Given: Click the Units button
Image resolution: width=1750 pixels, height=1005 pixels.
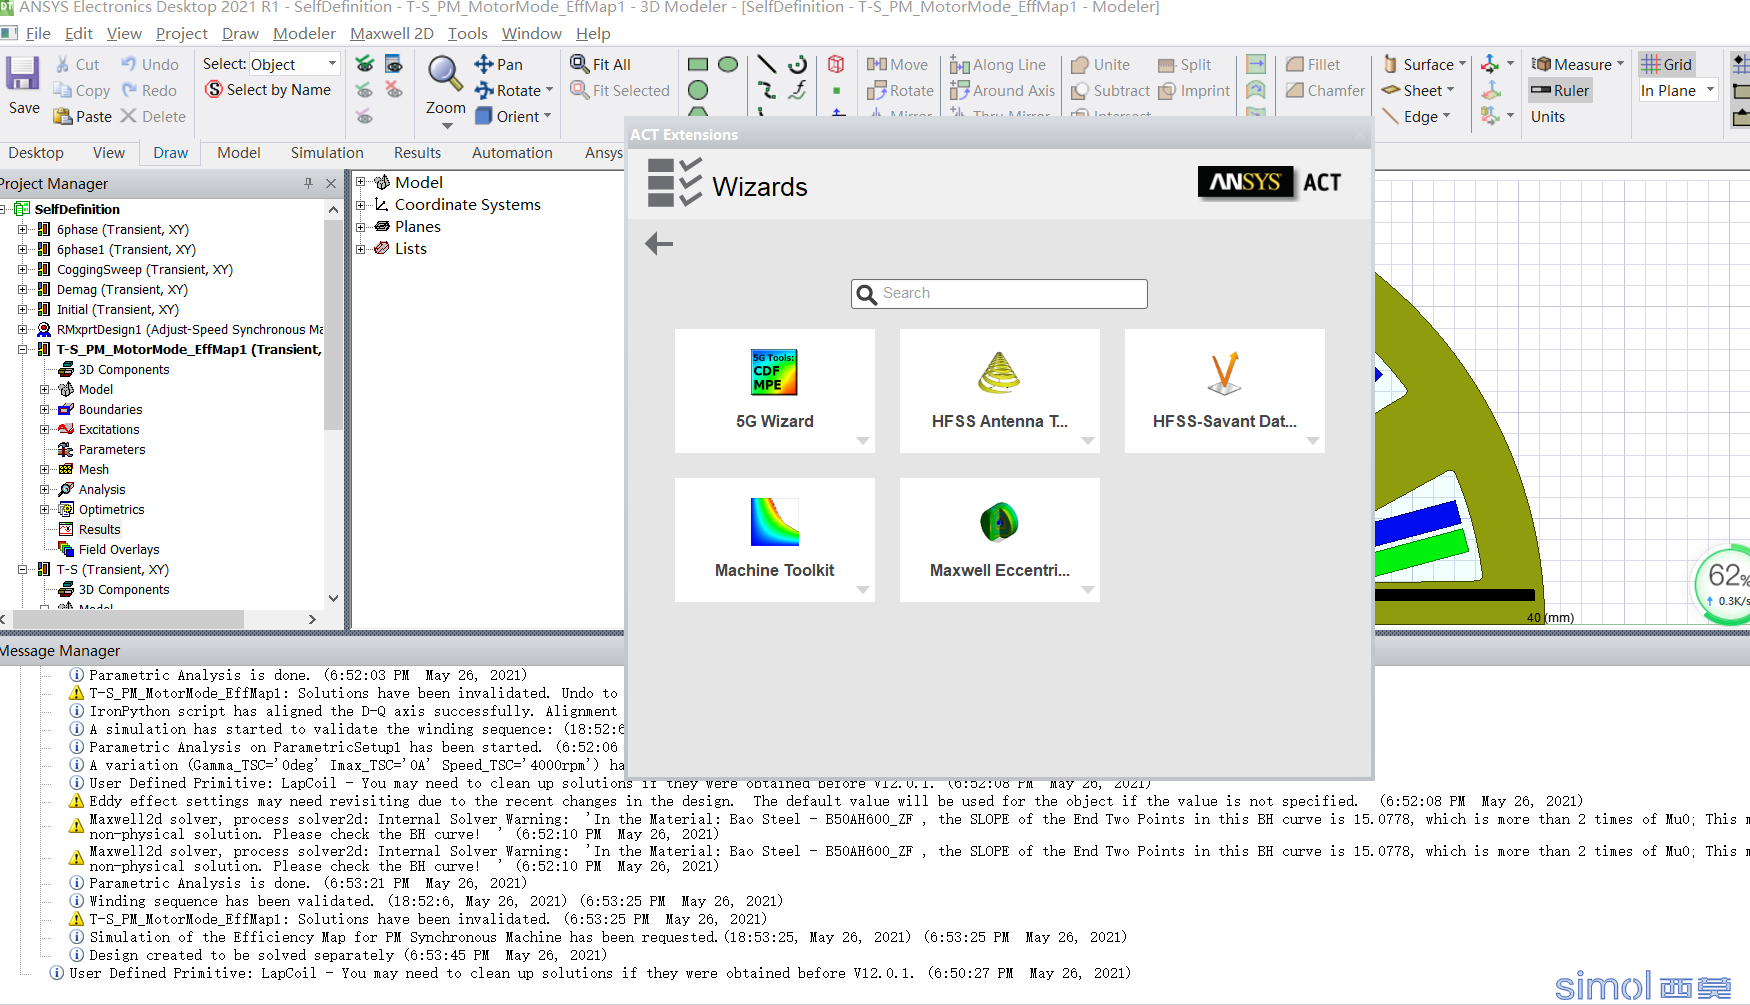Looking at the screenshot, I should click(x=1547, y=116).
